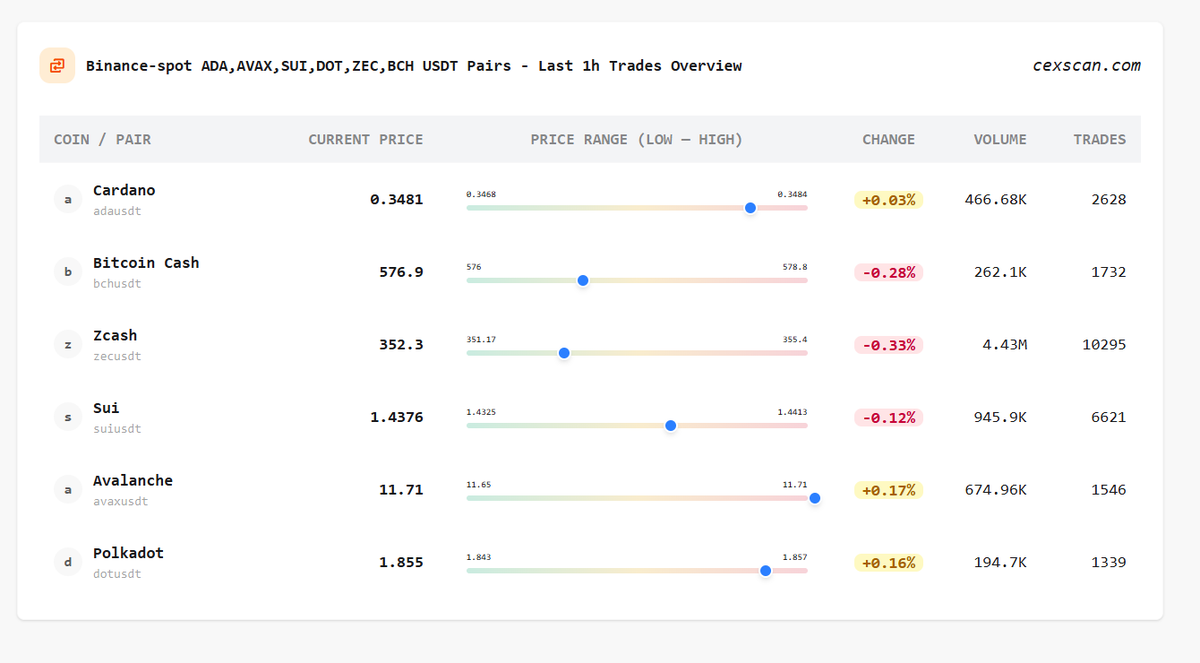The image size is (1200, 663).
Task: Click the Sui price 1.4376
Action: (x=396, y=417)
